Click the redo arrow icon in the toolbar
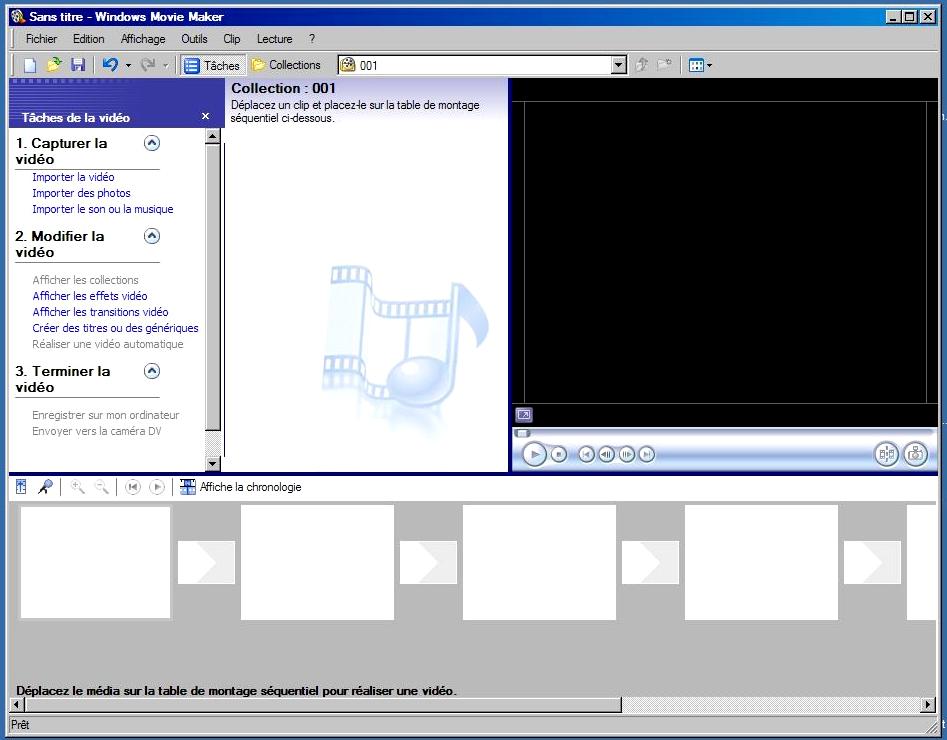 [148, 65]
